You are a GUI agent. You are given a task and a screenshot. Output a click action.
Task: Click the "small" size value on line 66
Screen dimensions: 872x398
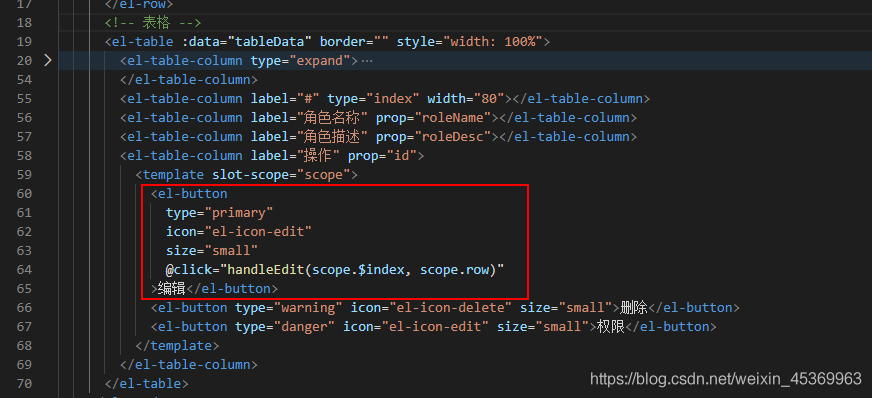coord(586,307)
